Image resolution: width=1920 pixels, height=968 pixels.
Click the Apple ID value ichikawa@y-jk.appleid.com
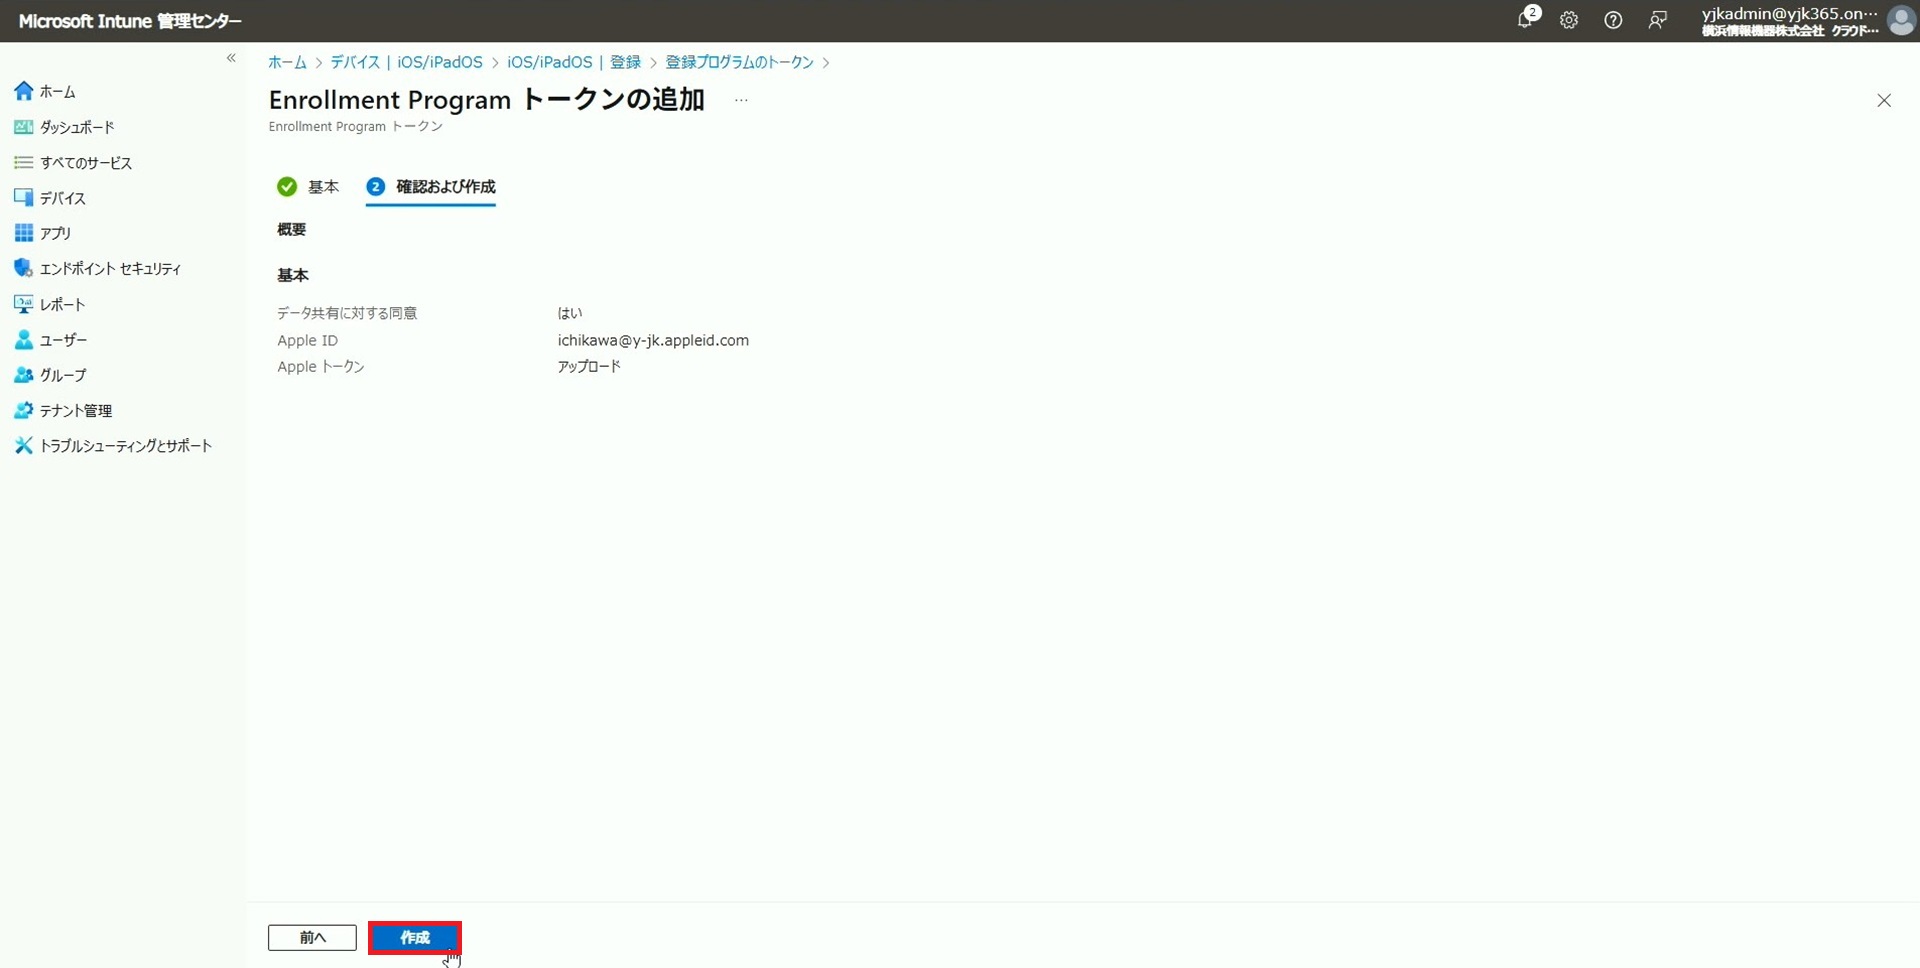[x=653, y=340]
